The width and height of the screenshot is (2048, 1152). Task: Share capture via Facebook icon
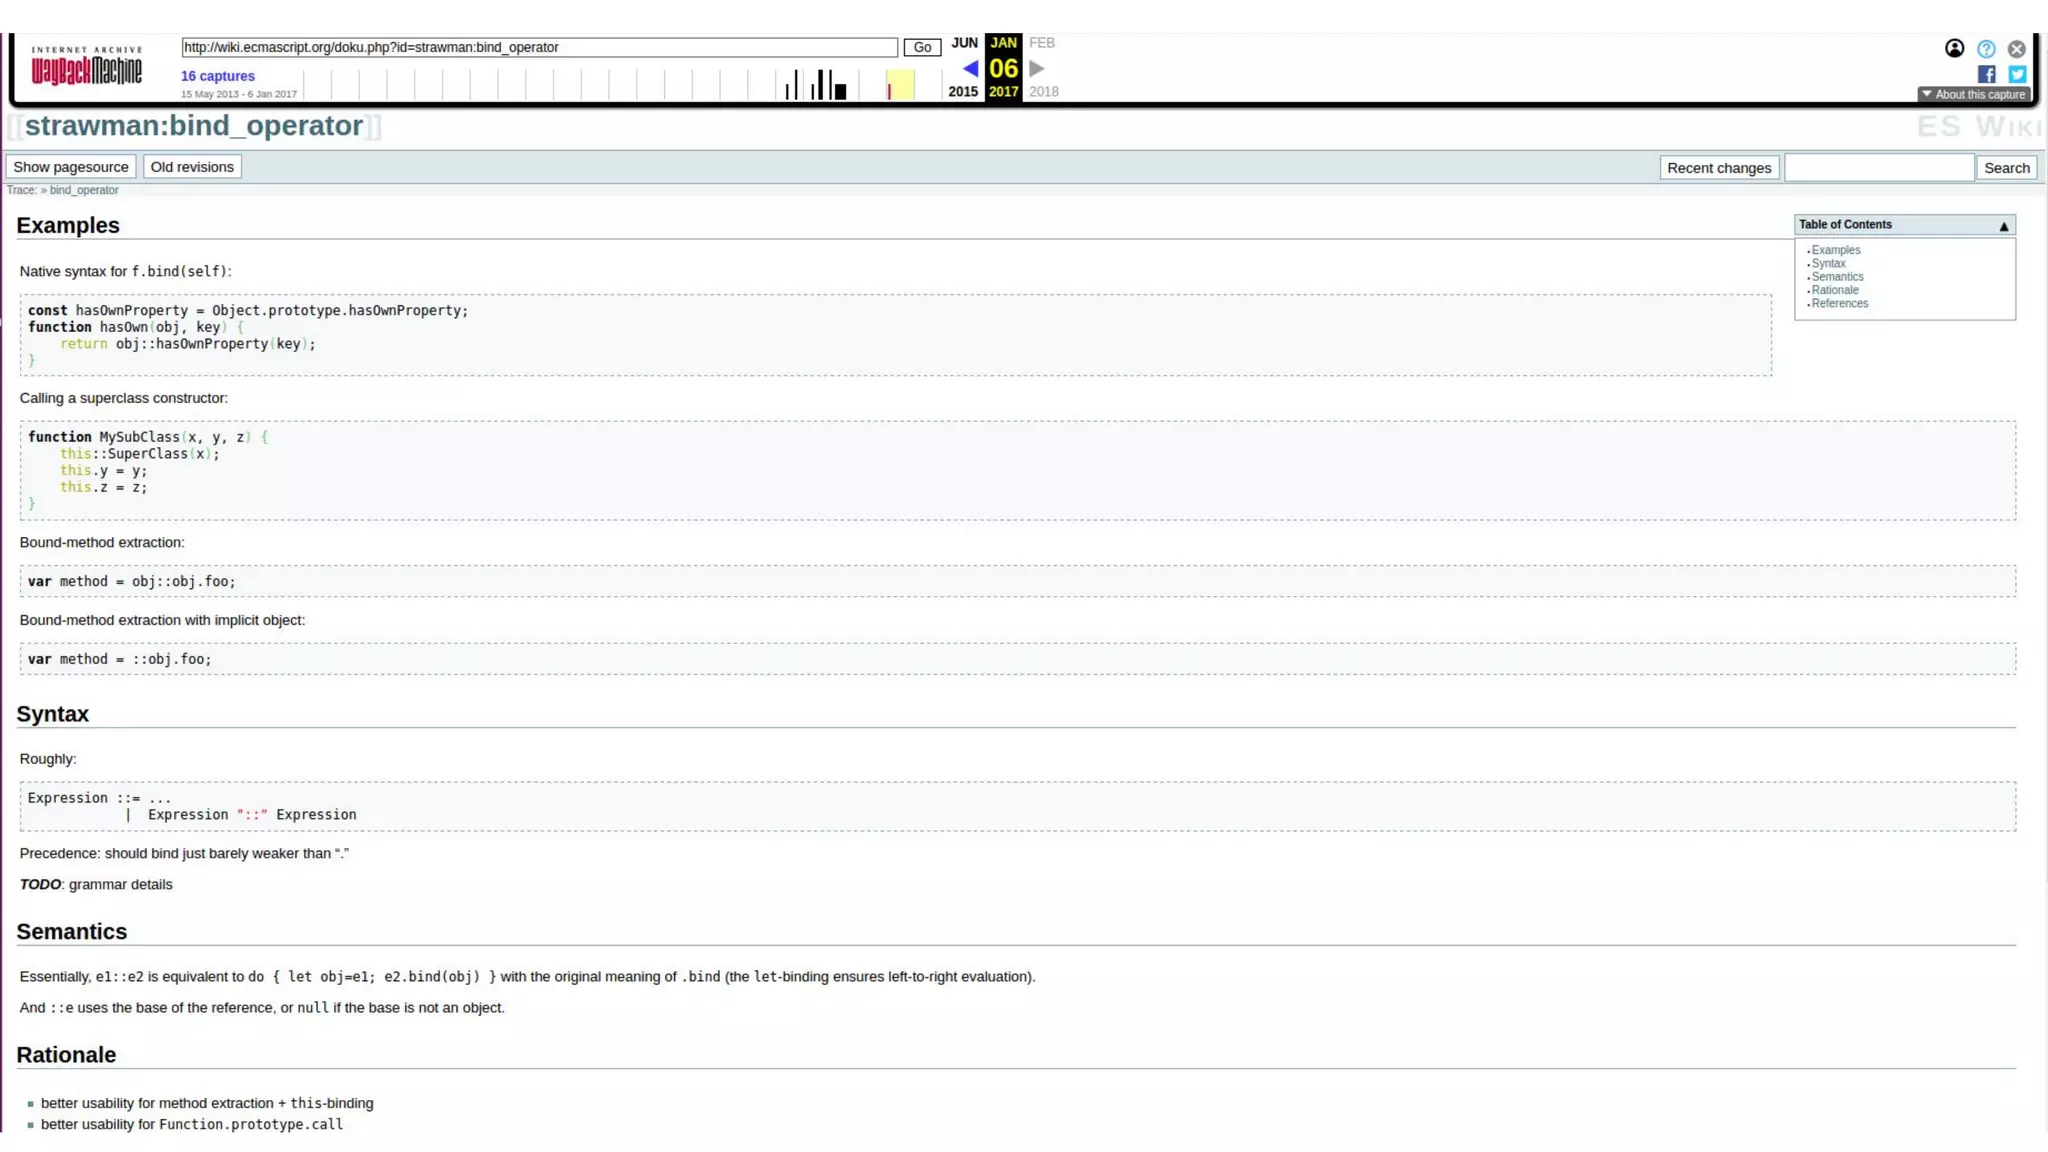point(1986,74)
